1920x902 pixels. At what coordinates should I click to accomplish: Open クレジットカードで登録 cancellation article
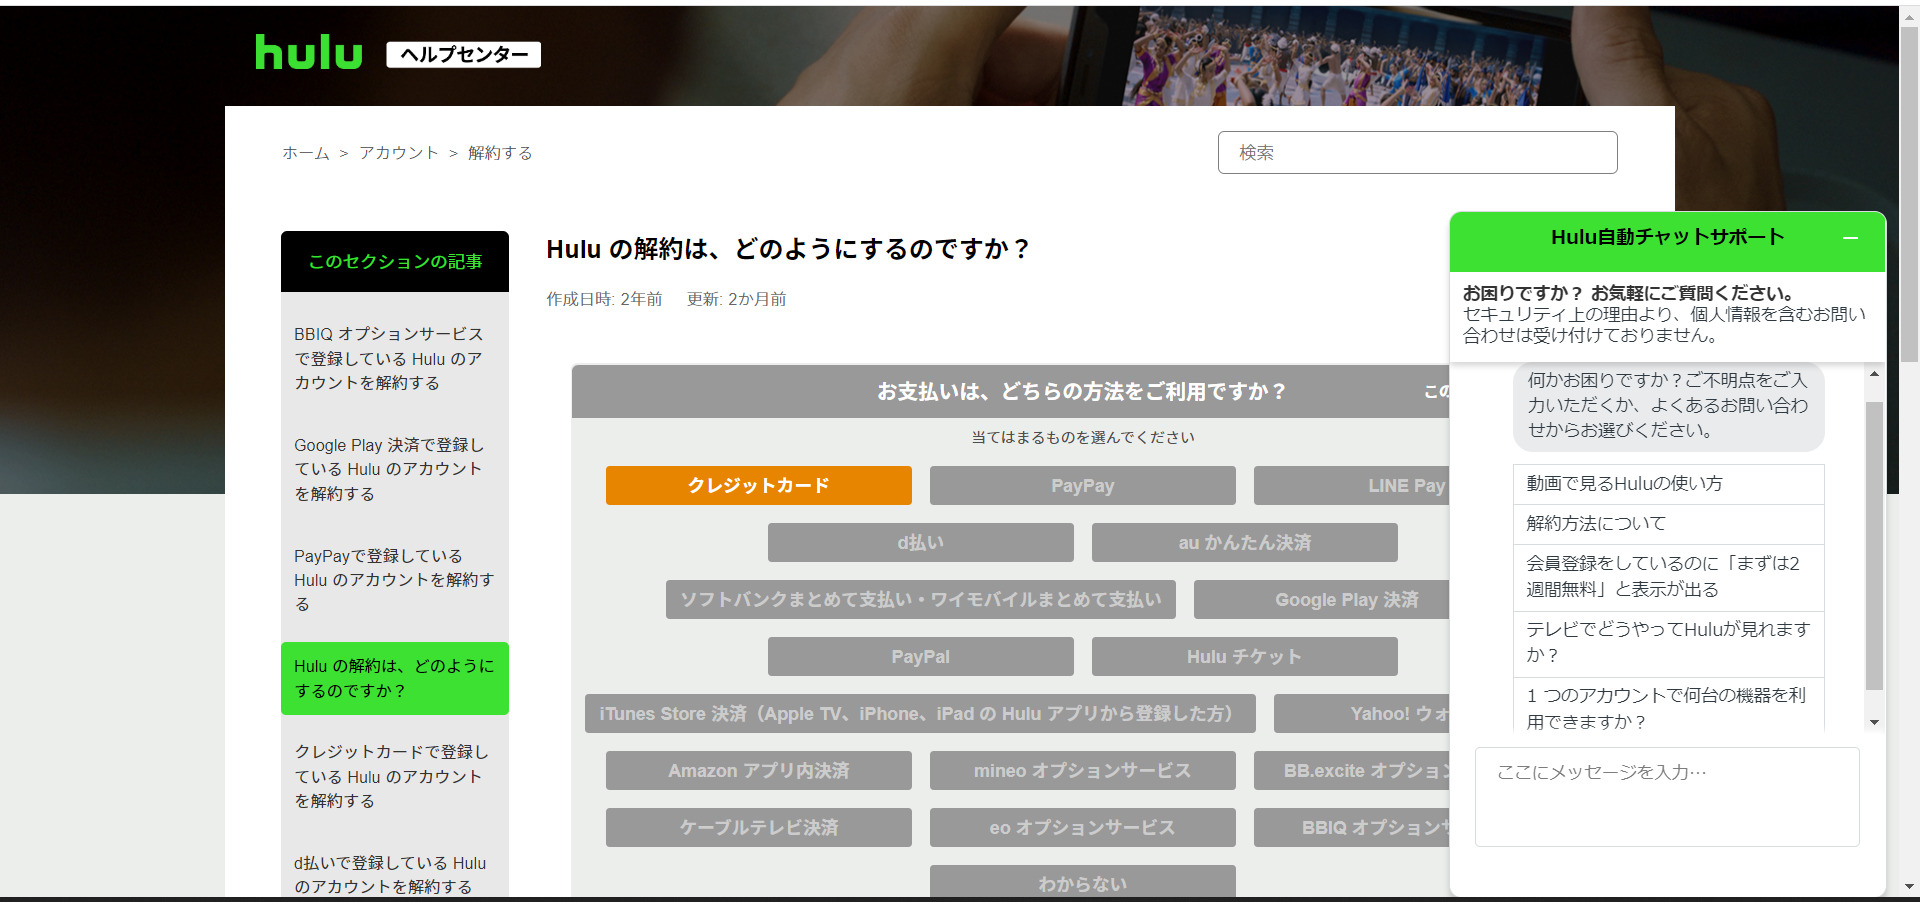point(390,776)
